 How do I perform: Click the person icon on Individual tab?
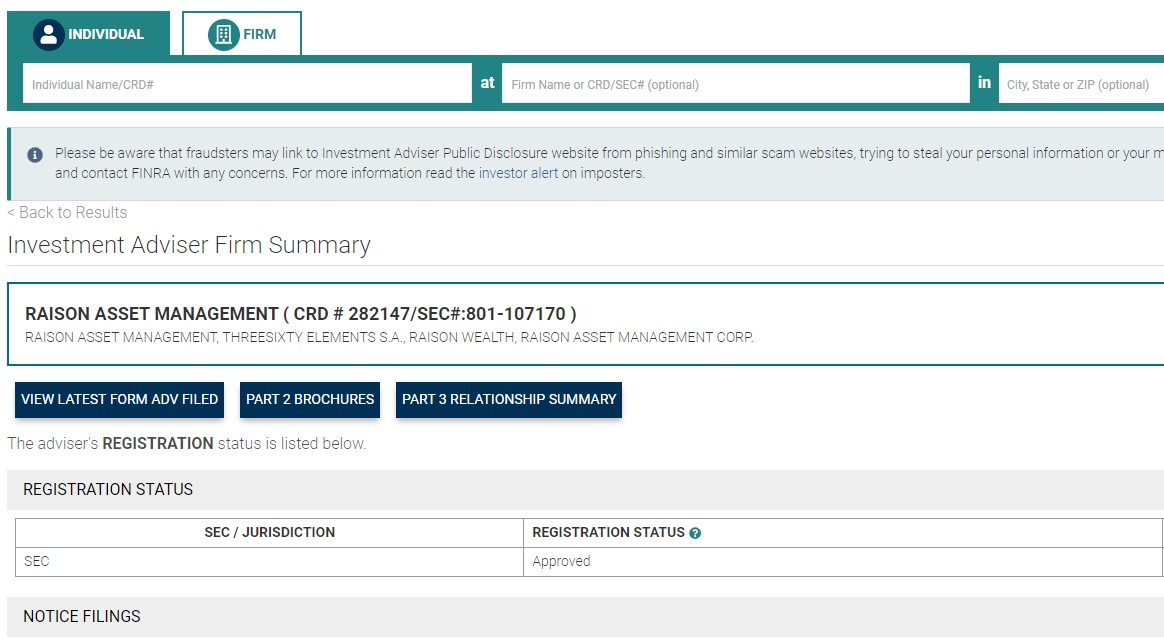(48, 35)
